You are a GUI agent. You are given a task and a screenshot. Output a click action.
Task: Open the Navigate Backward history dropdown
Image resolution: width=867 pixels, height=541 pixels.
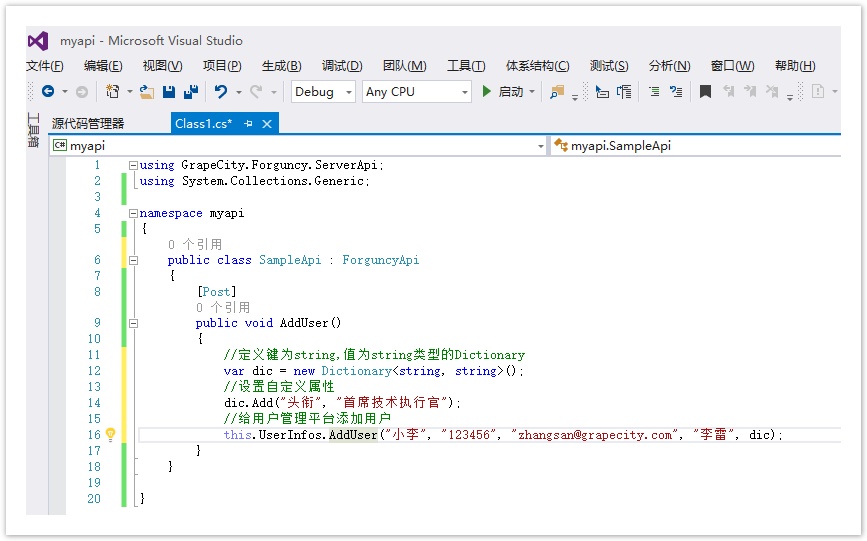coord(65,92)
